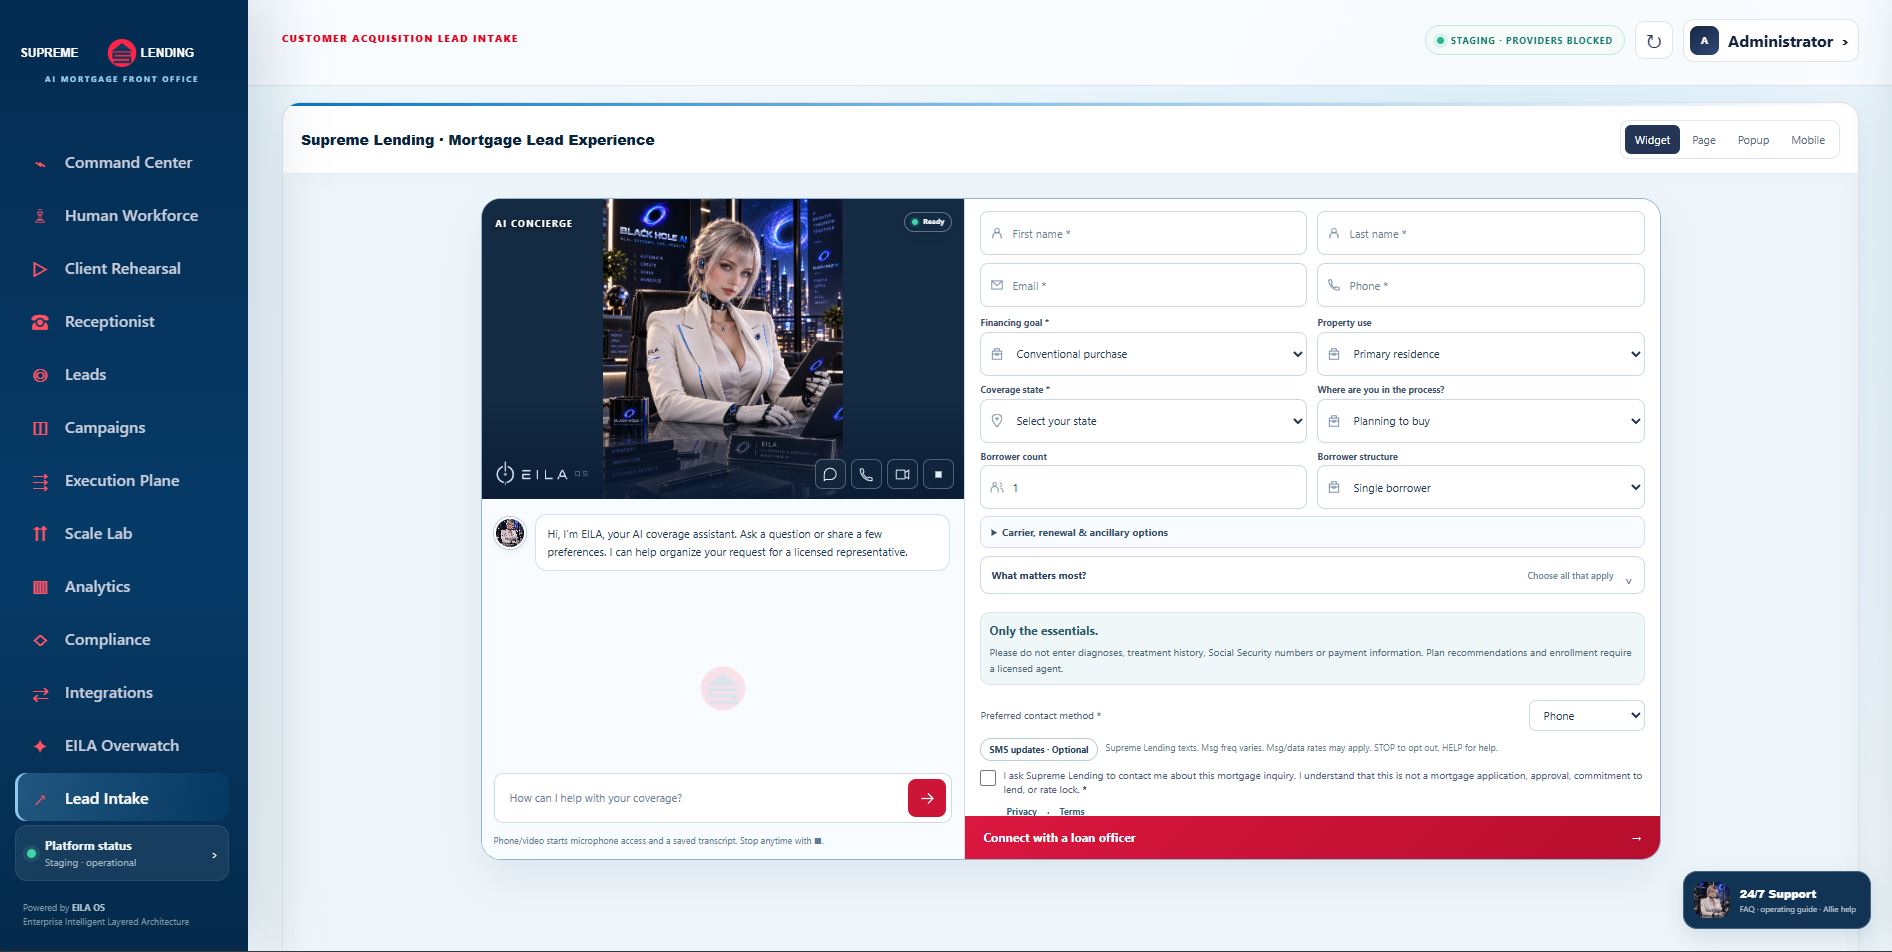The image size is (1892, 952).
Task: Open Preferred contact method dropdown
Action: (x=1586, y=715)
